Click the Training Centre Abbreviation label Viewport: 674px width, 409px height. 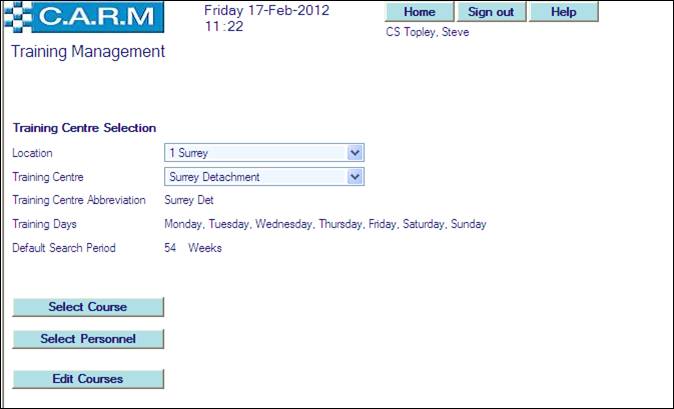click(x=79, y=200)
